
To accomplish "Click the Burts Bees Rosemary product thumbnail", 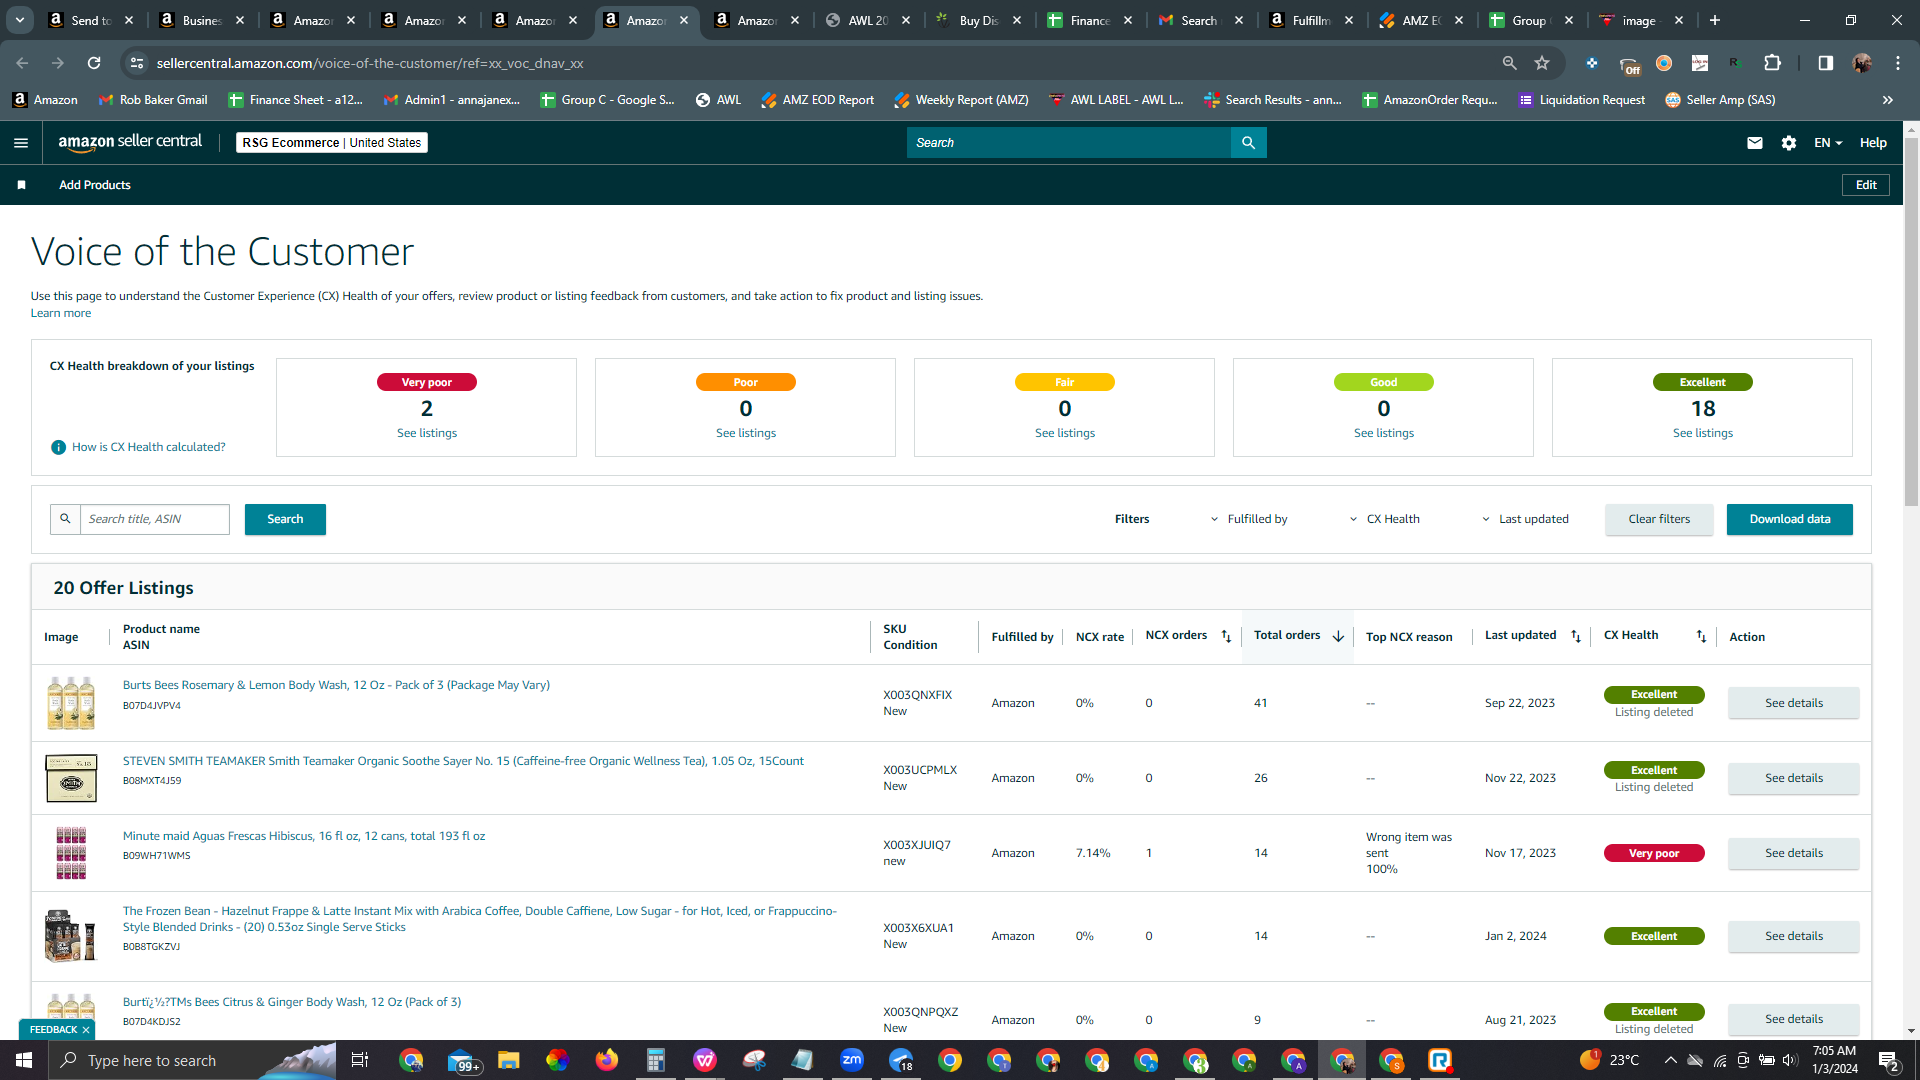I will (71, 703).
